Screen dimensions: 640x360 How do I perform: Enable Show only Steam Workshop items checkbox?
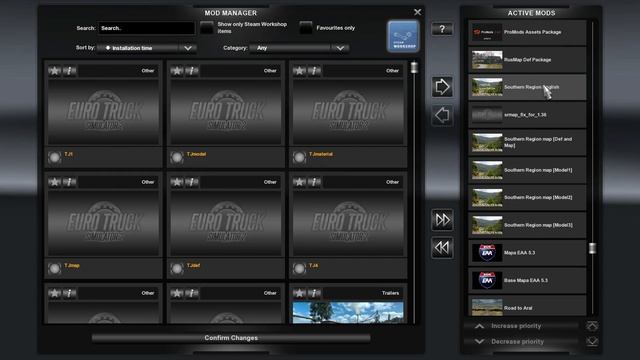(x=207, y=28)
